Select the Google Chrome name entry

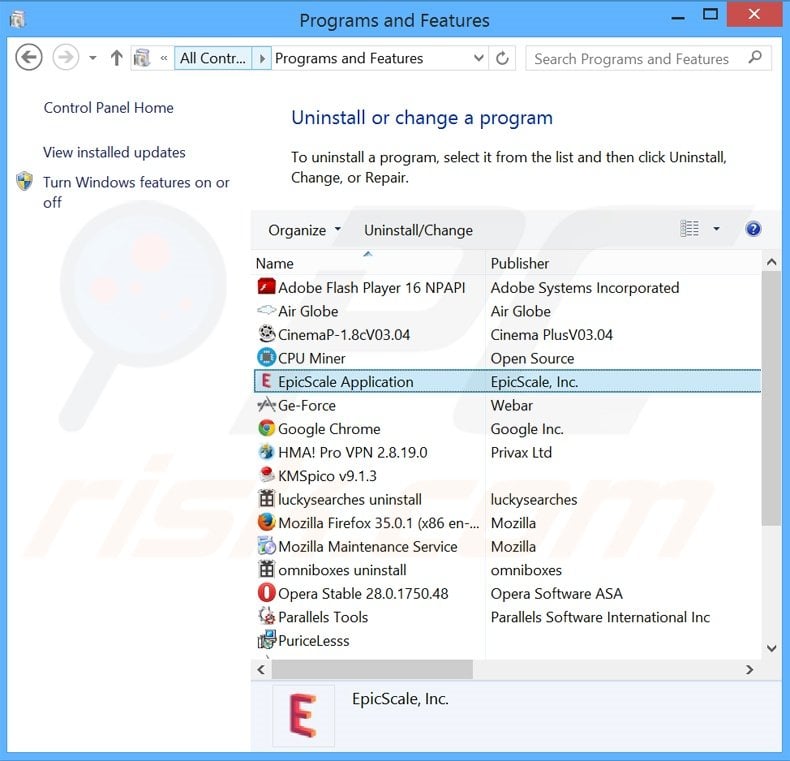(x=329, y=429)
